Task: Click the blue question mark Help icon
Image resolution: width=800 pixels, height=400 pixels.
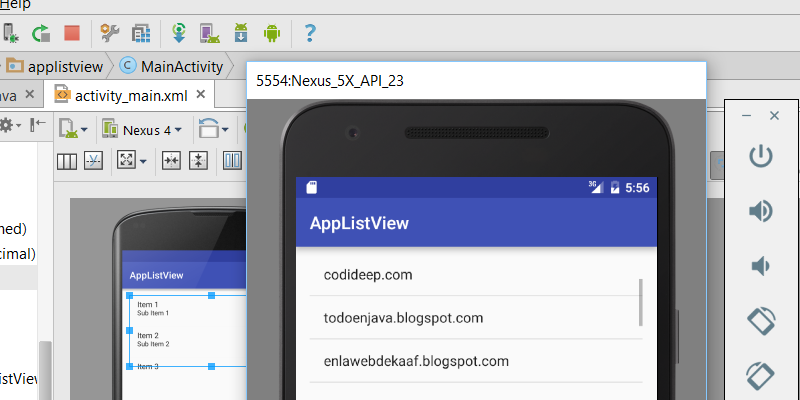Action: (310, 34)
